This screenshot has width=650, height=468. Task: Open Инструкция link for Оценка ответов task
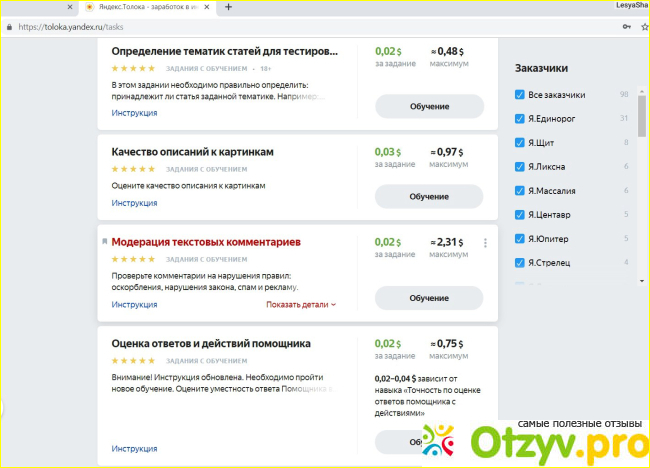click(134, 449)
